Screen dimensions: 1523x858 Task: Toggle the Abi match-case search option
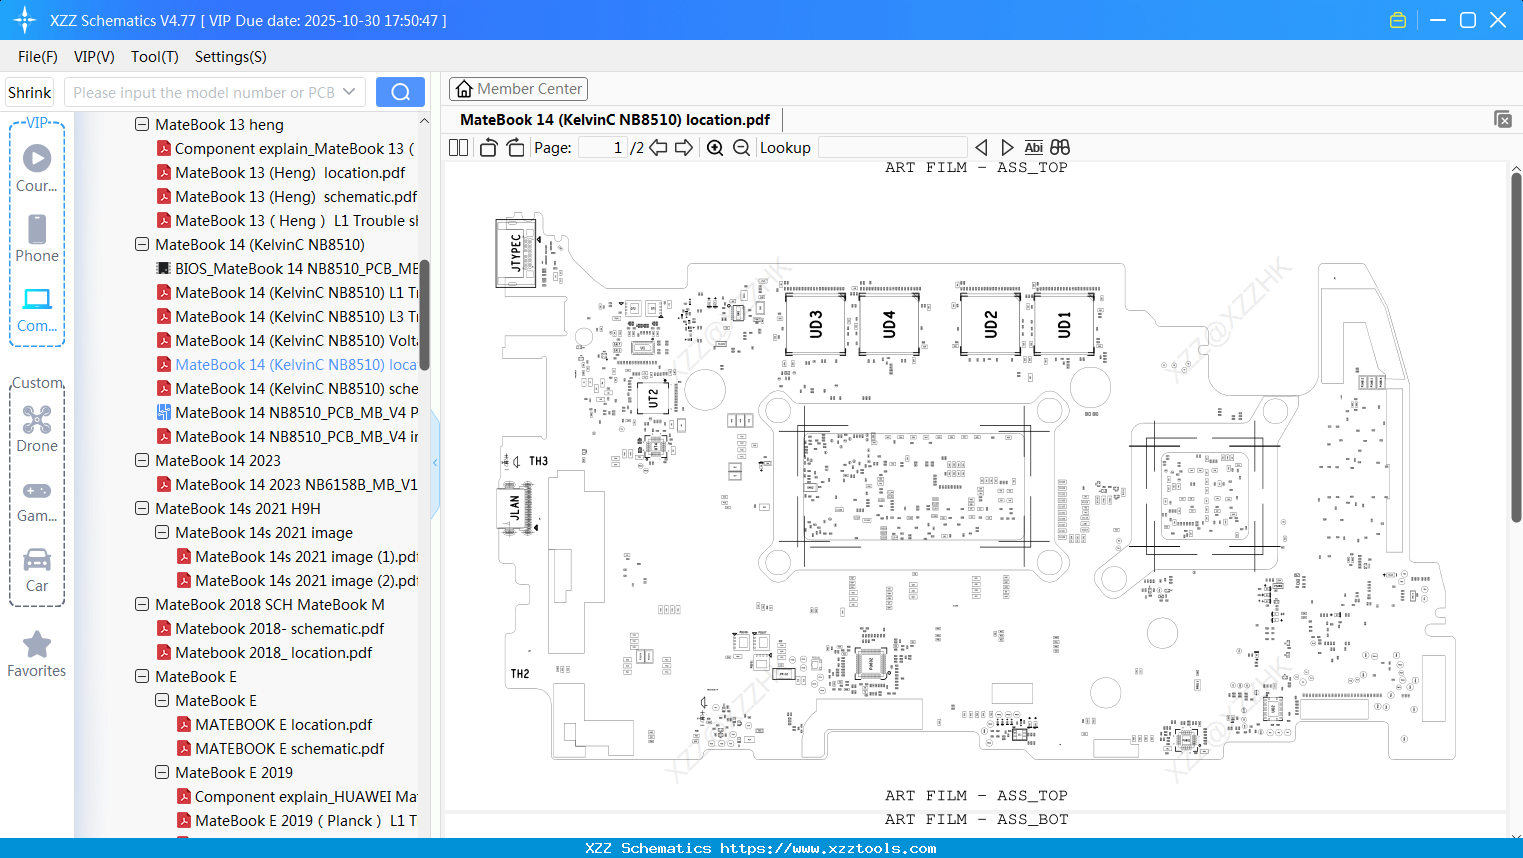click(1034, 147)
